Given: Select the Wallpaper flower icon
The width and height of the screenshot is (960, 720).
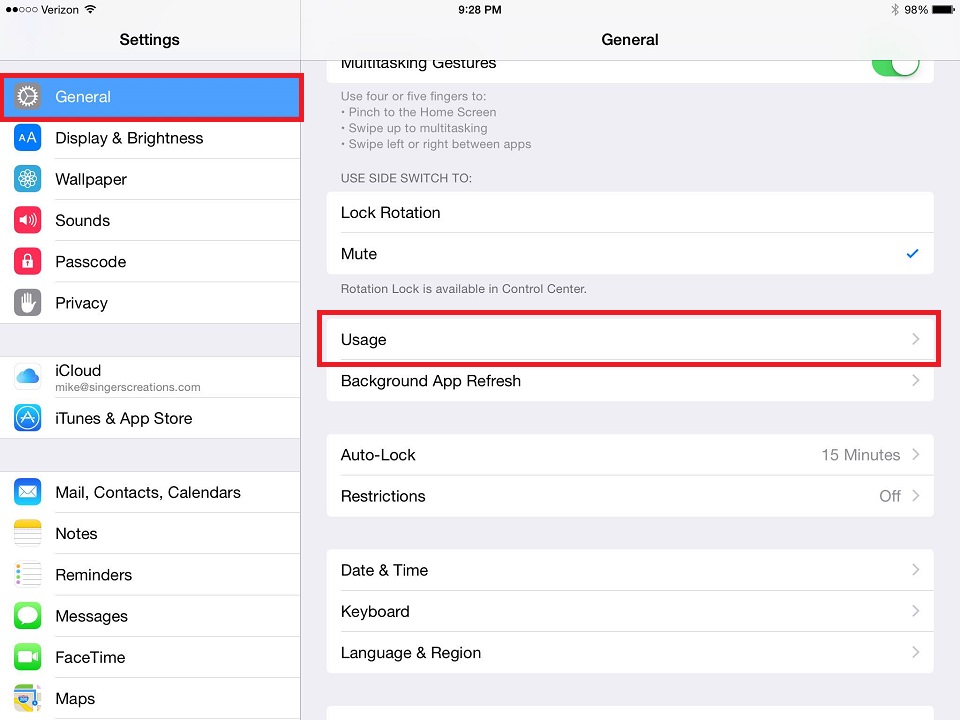Looking at the screenshot, I should tap(28, 179).
